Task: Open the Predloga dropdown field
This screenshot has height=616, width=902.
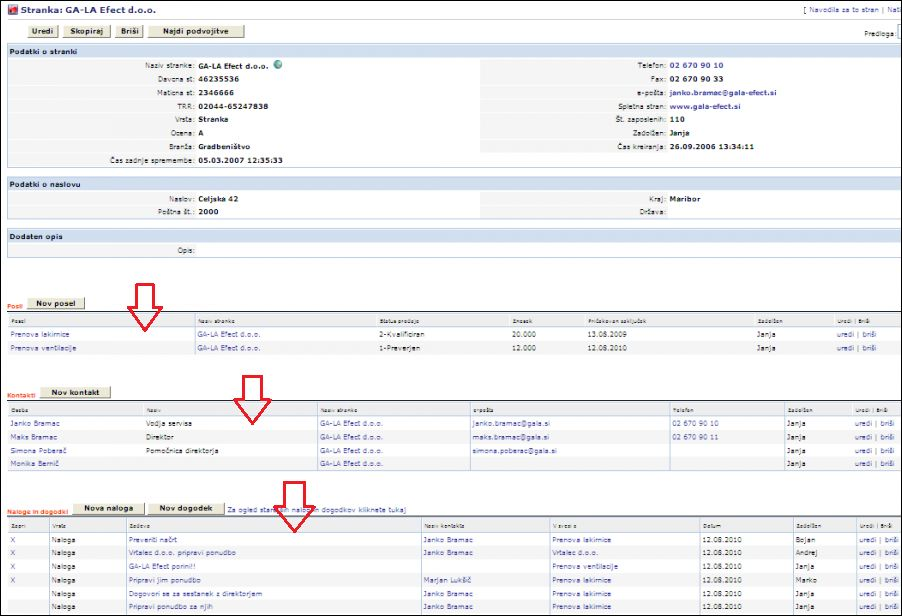Action: tap(898, 33)
